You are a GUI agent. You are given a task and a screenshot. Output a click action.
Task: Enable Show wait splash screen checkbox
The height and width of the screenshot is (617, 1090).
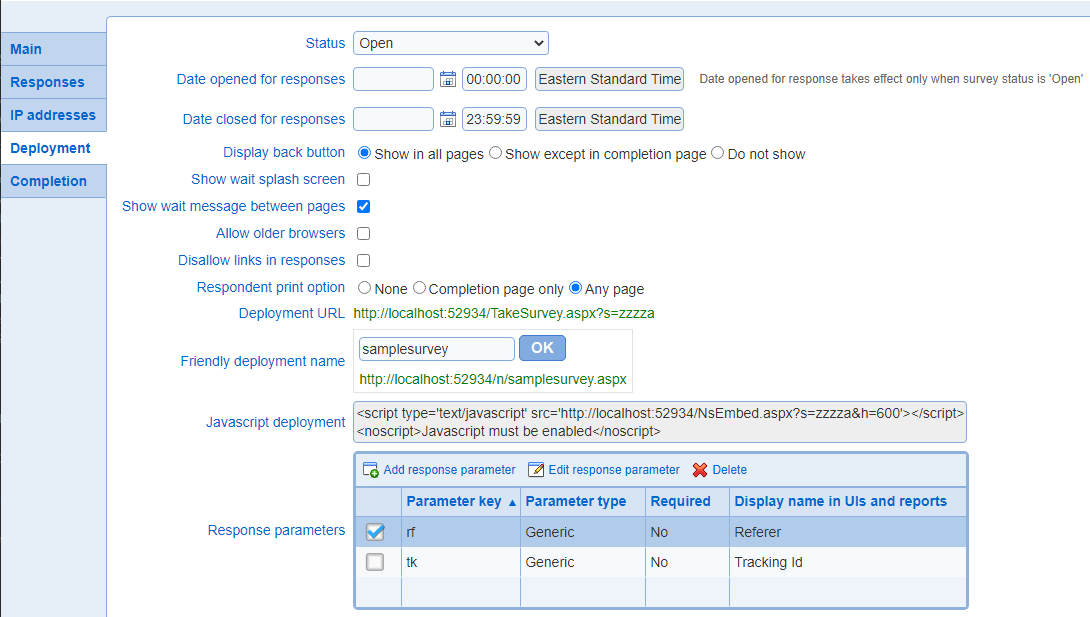click(x=364, y=179)
